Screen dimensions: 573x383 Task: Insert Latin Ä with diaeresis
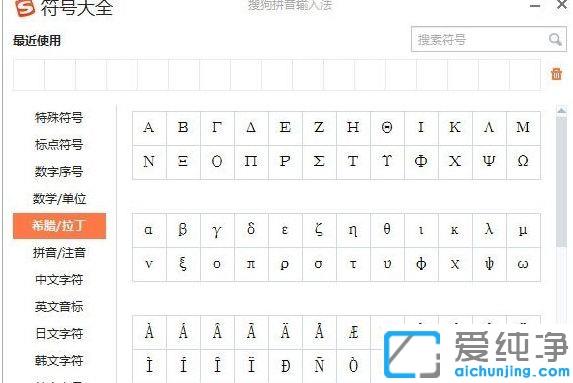(x=285, y=332)
